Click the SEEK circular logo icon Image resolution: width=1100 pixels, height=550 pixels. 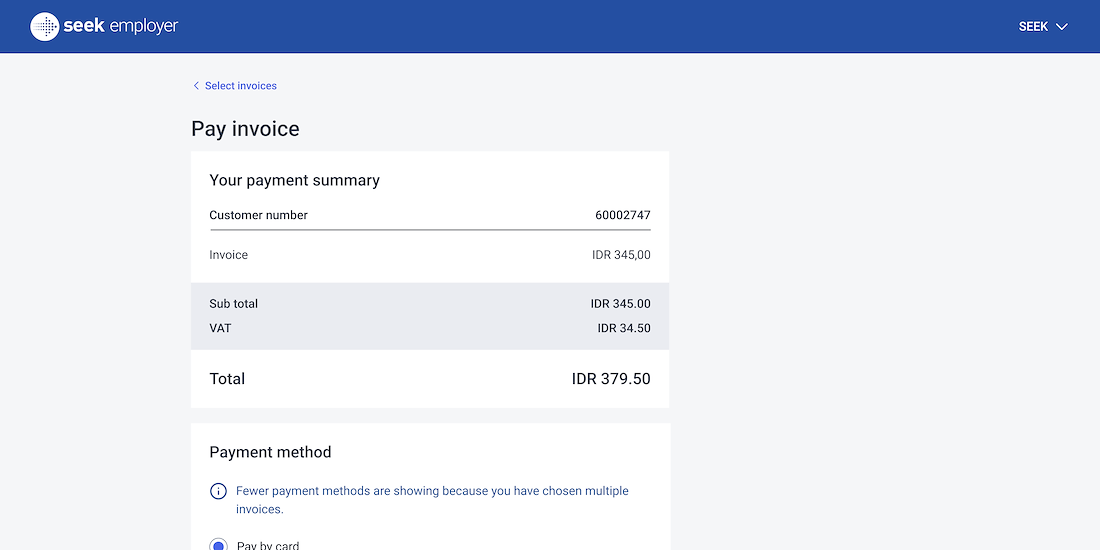point(45,27)
